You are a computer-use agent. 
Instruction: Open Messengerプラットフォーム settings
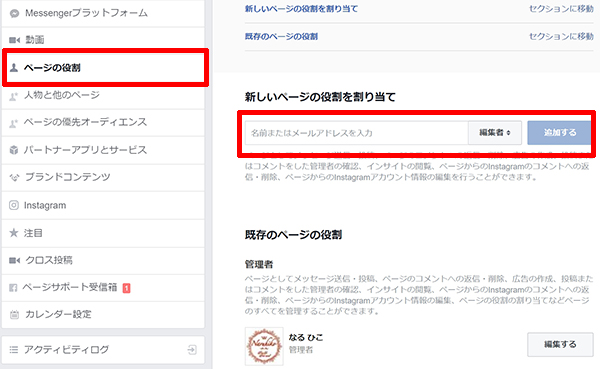point(103,13)
